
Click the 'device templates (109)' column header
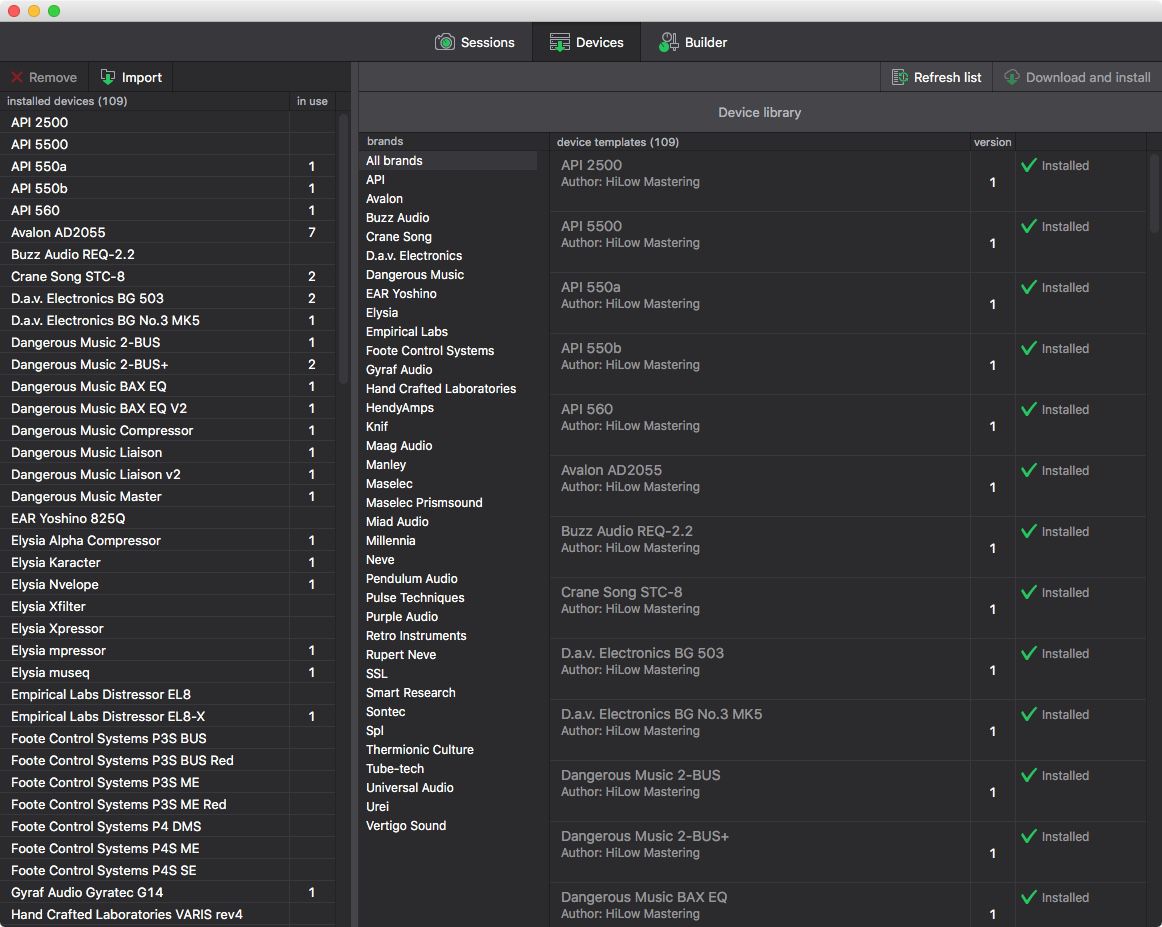coord(760,142)
